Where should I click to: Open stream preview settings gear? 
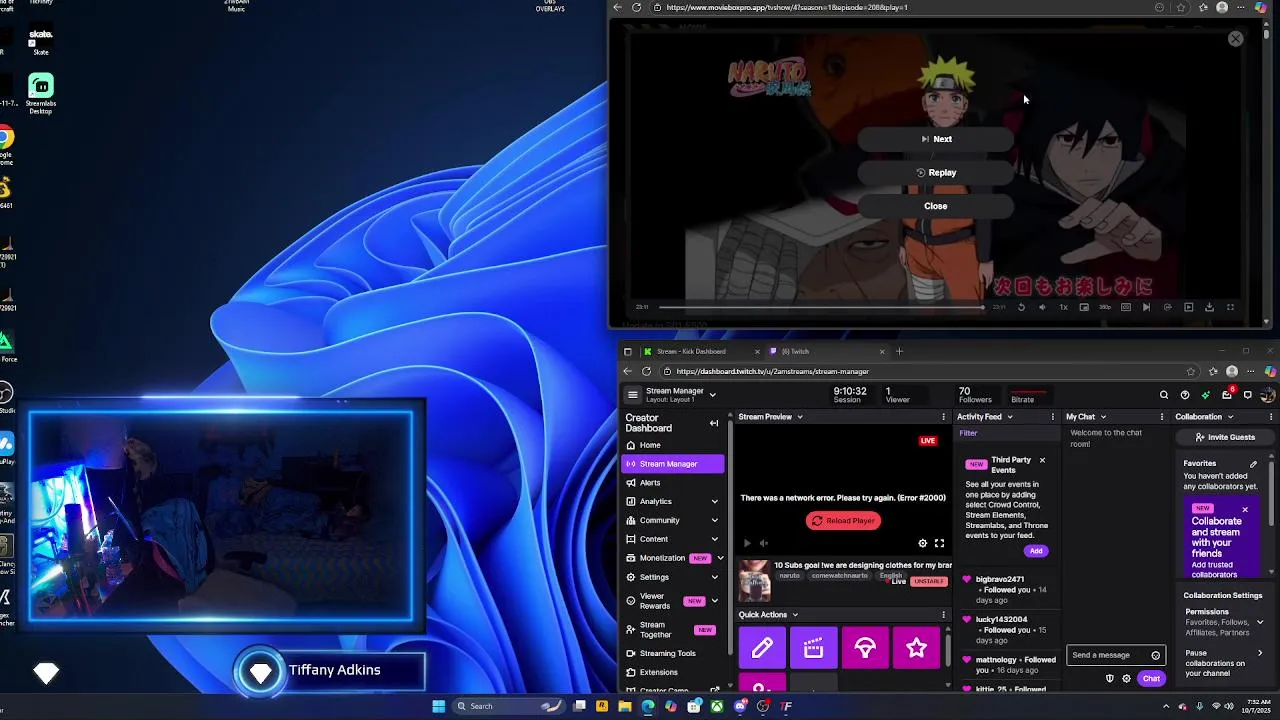(x=923, y=543)
